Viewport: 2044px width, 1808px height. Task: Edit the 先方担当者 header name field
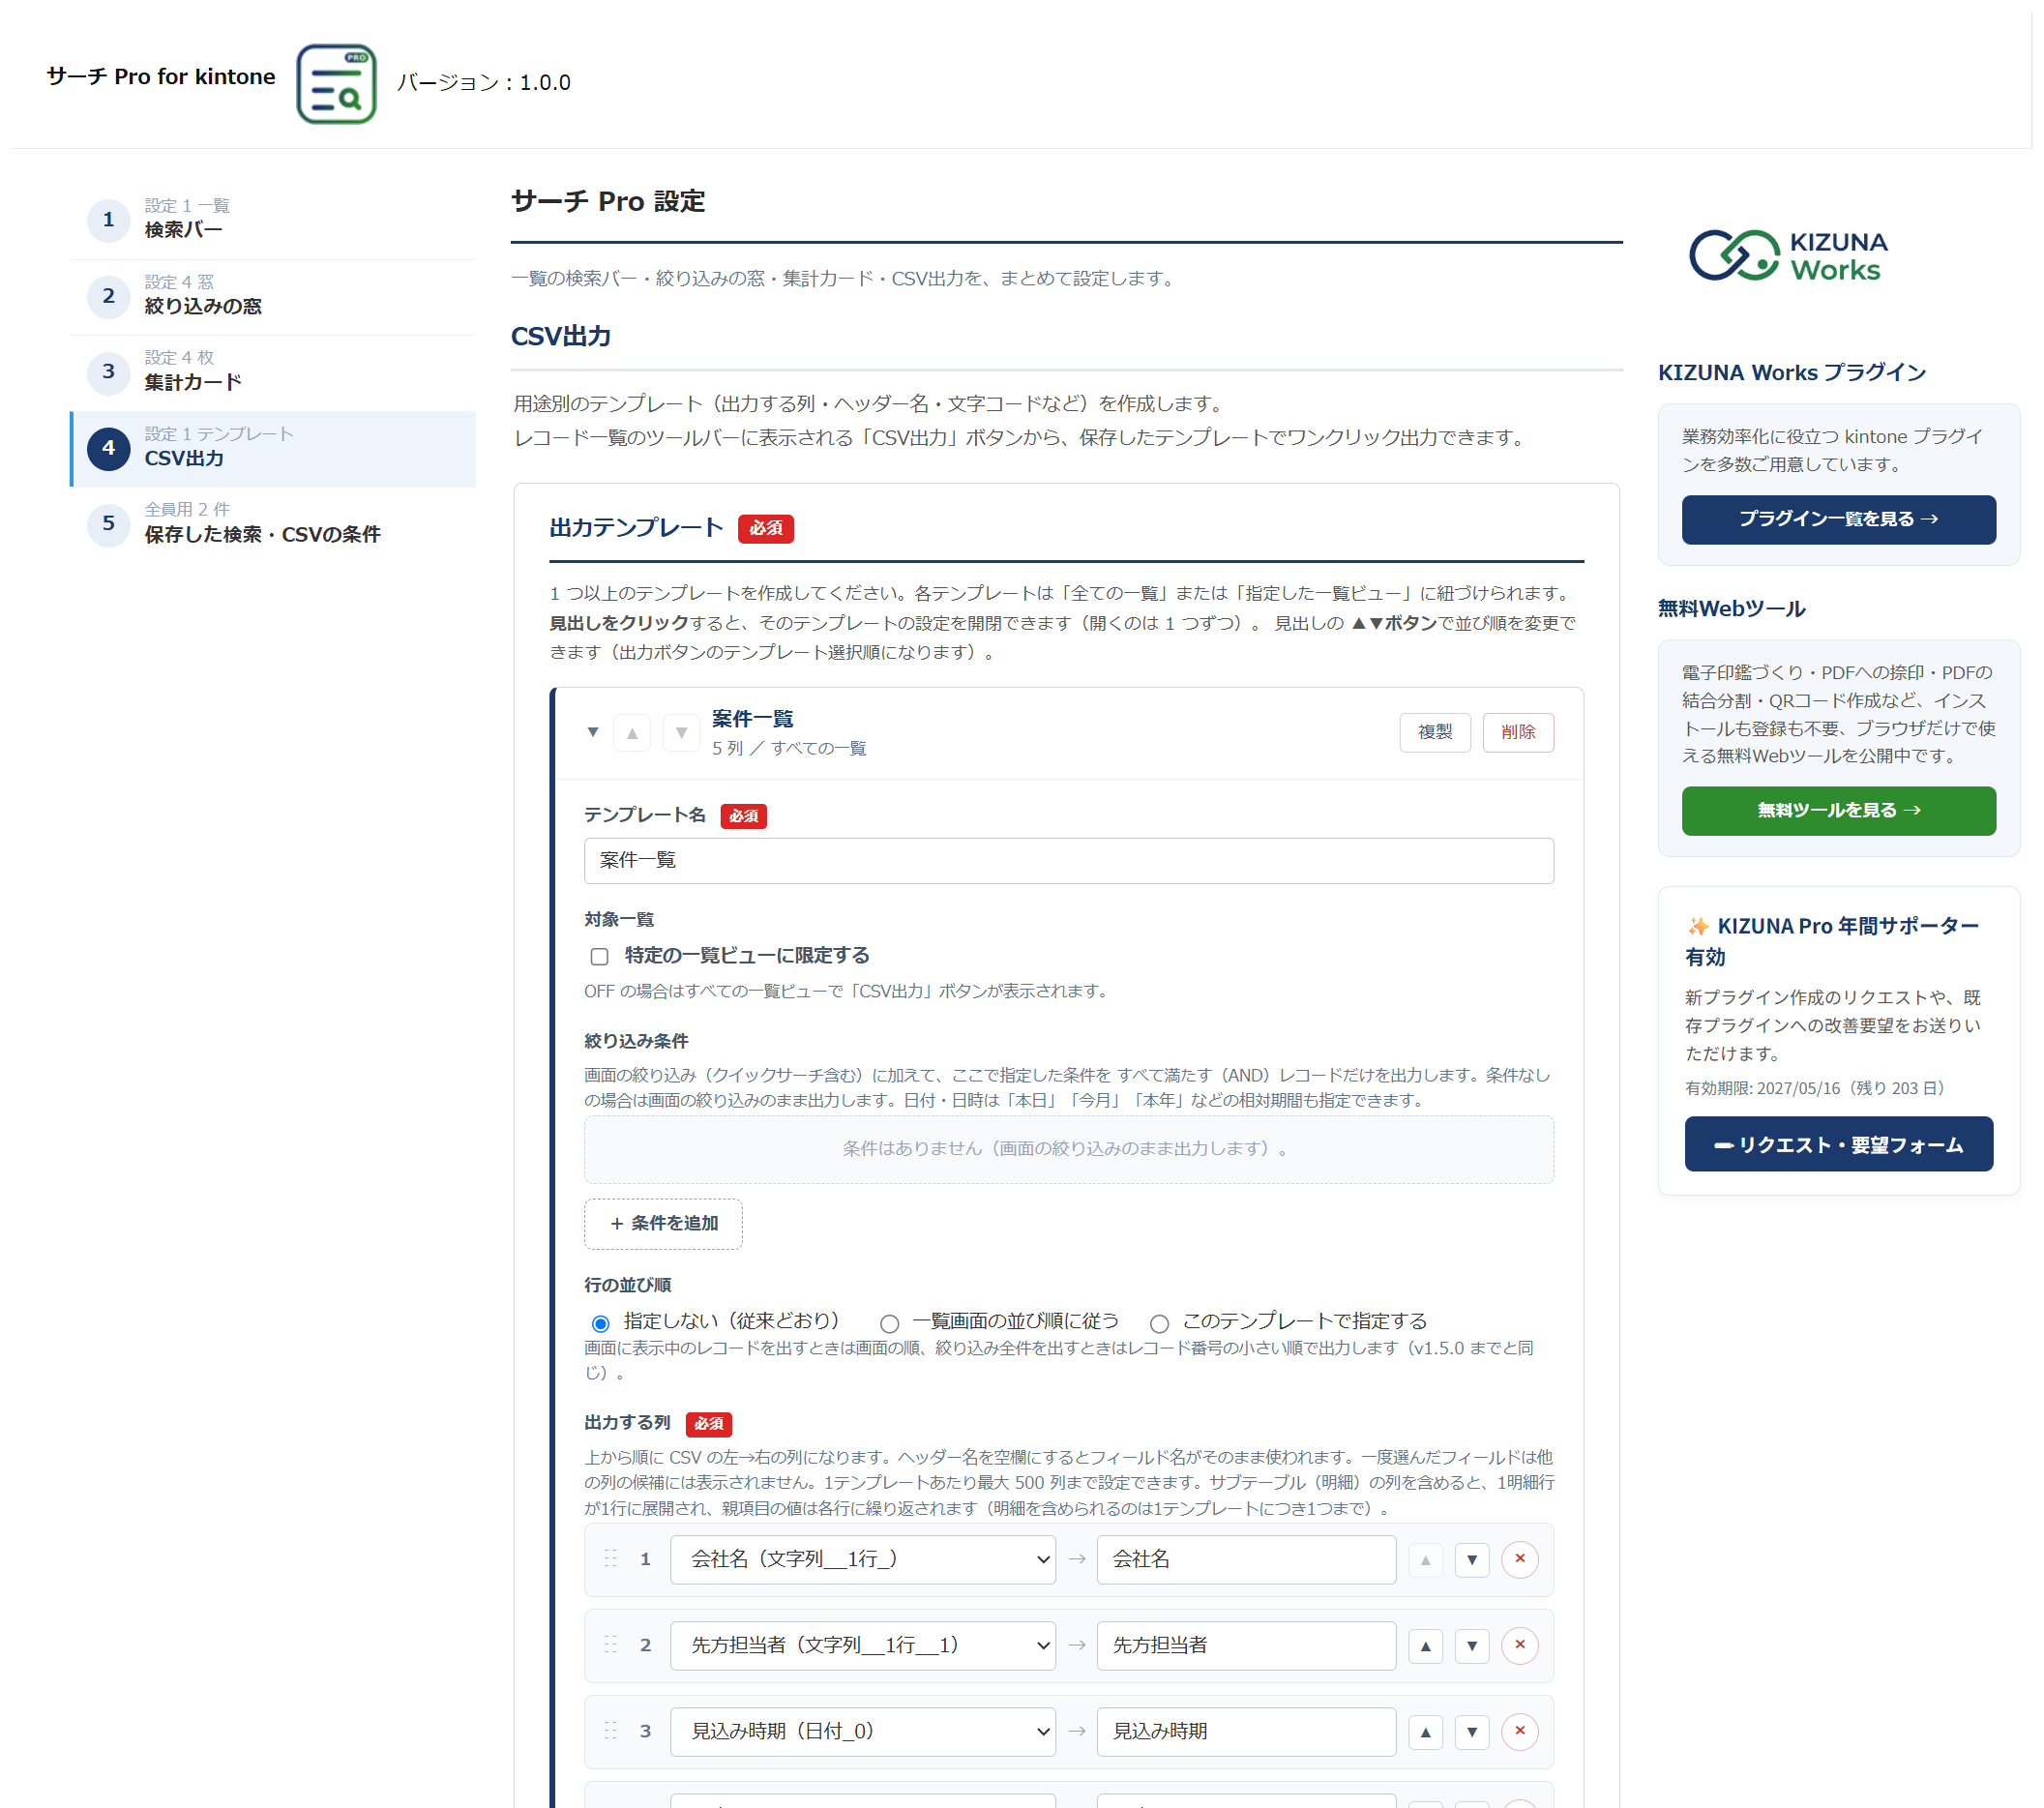(x=1246, y=1646)
